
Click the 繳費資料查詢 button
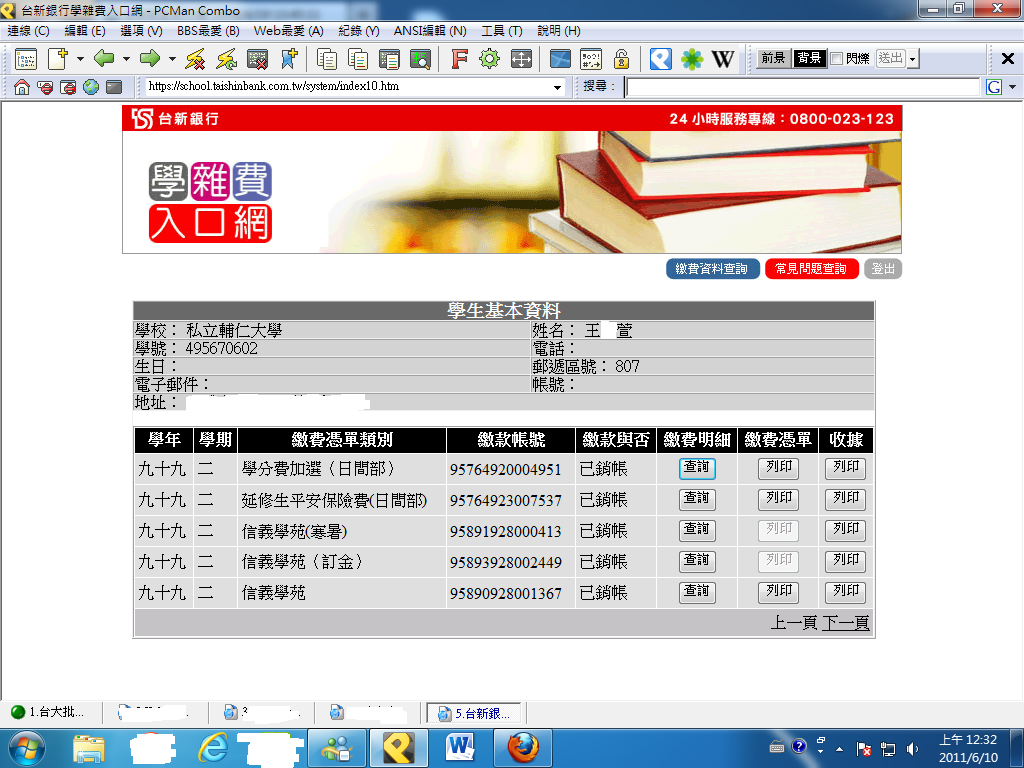712,269
